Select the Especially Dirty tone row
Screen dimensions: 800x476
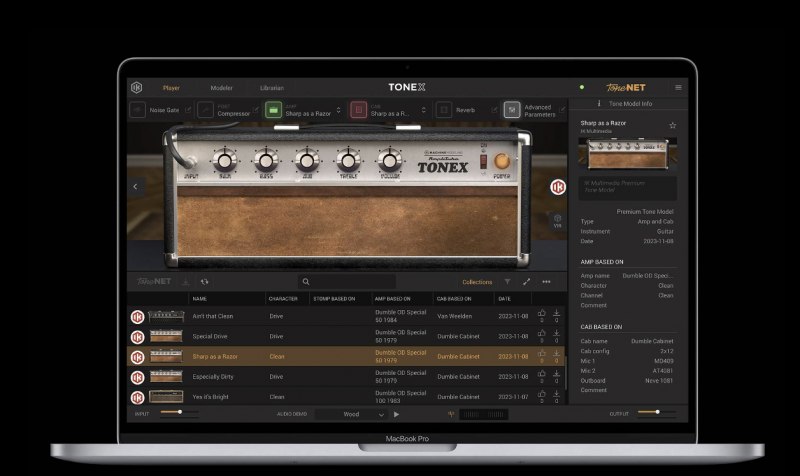[x=346, y=377]
